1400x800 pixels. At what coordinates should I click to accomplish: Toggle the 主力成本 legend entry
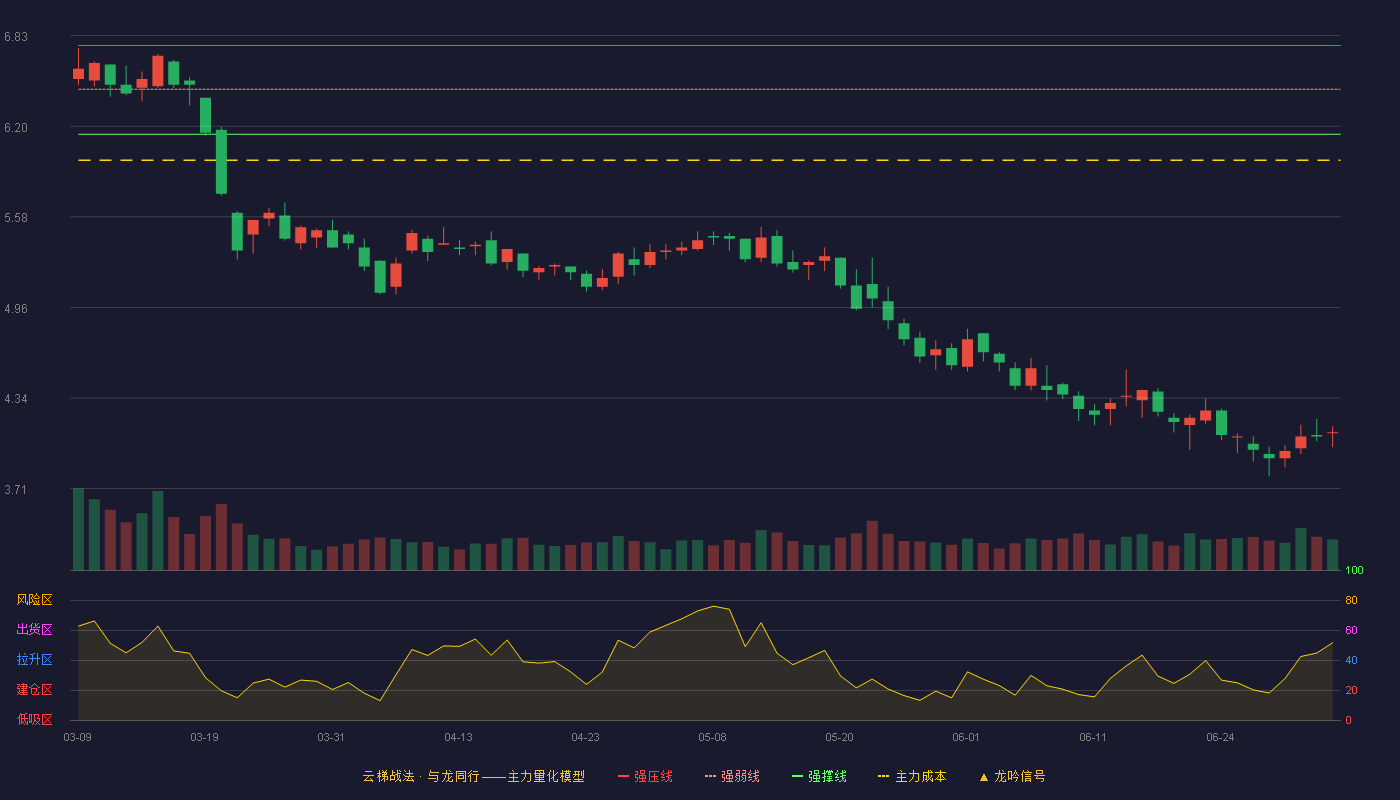tap(912, 776)
